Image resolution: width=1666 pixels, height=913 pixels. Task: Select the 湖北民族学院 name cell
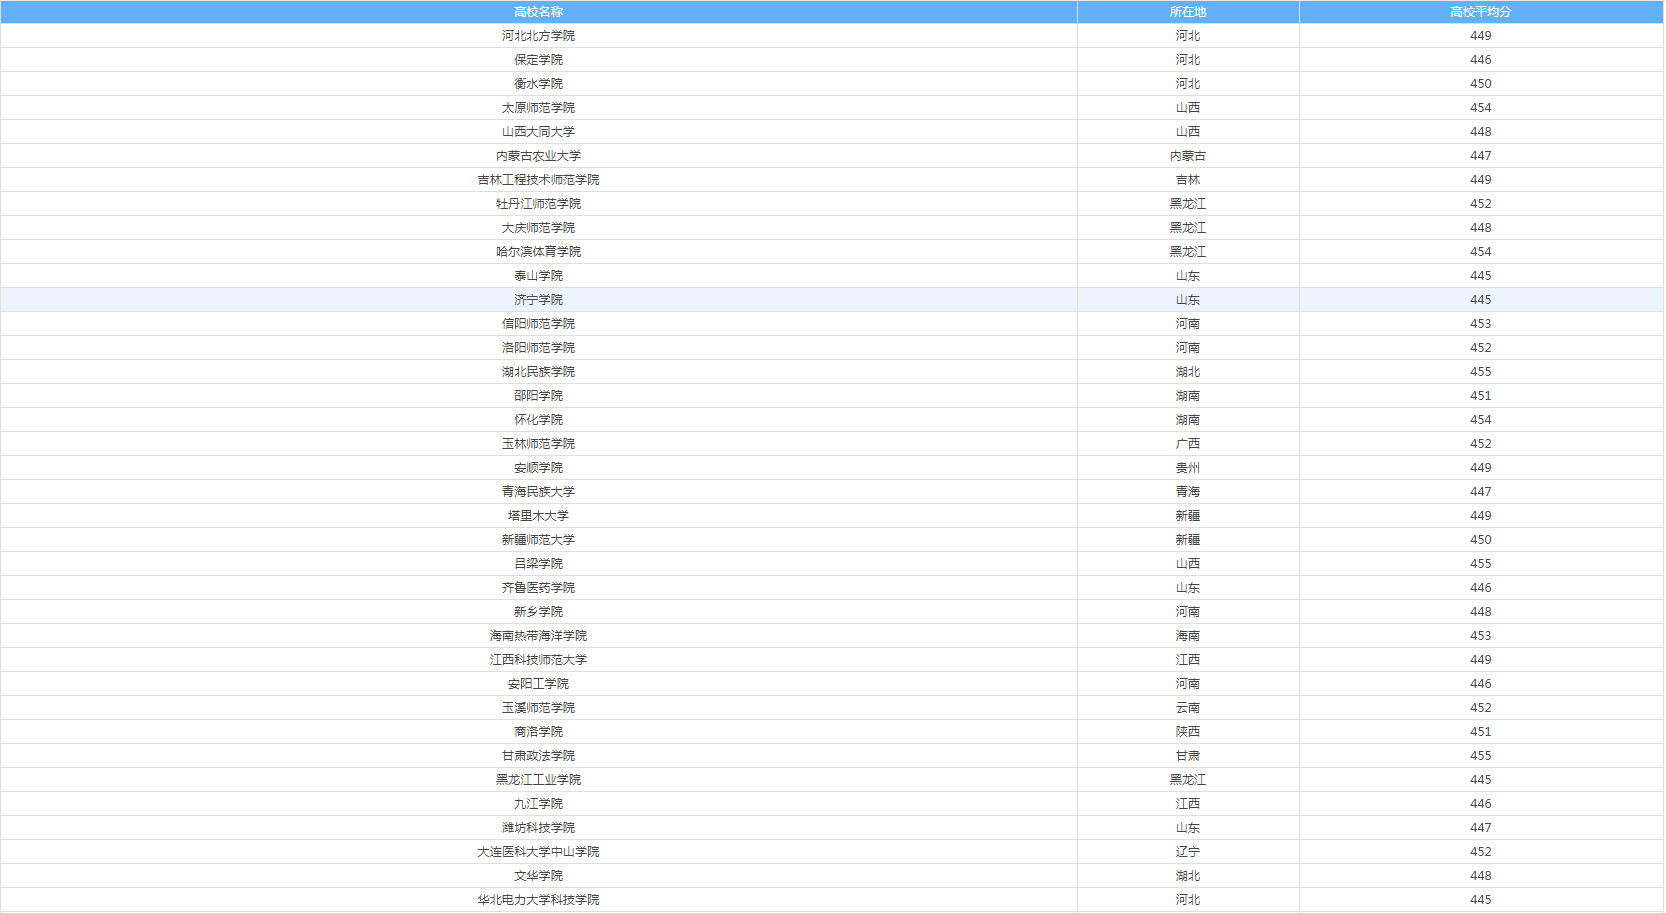click(538, 372)
